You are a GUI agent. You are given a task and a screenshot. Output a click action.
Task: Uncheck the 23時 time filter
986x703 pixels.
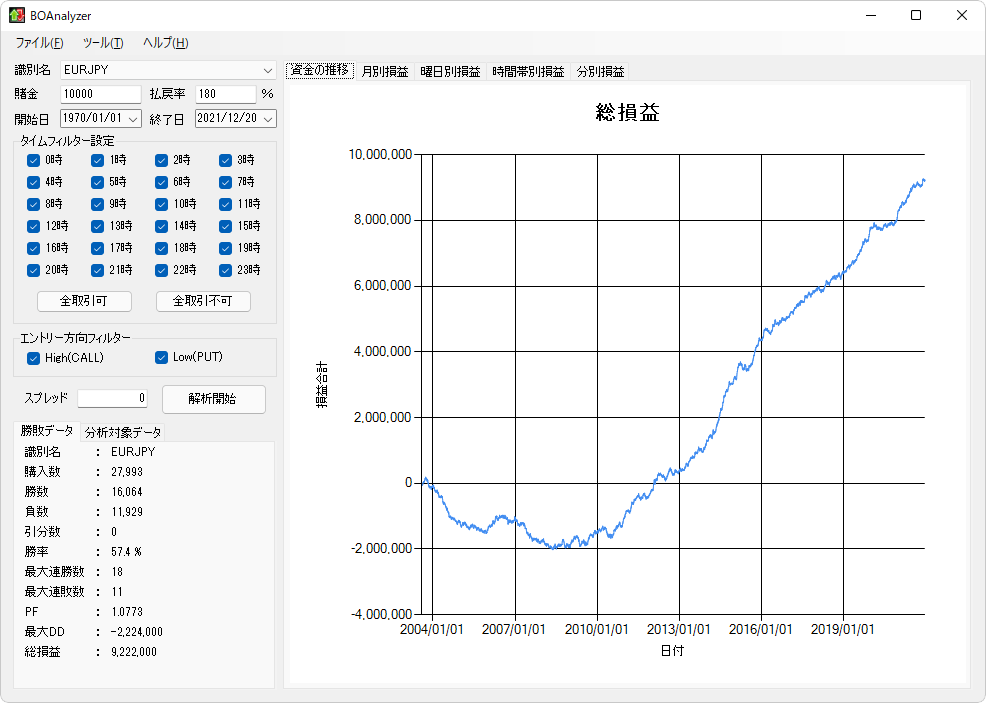pyautogui.click(x=226, y=270)
